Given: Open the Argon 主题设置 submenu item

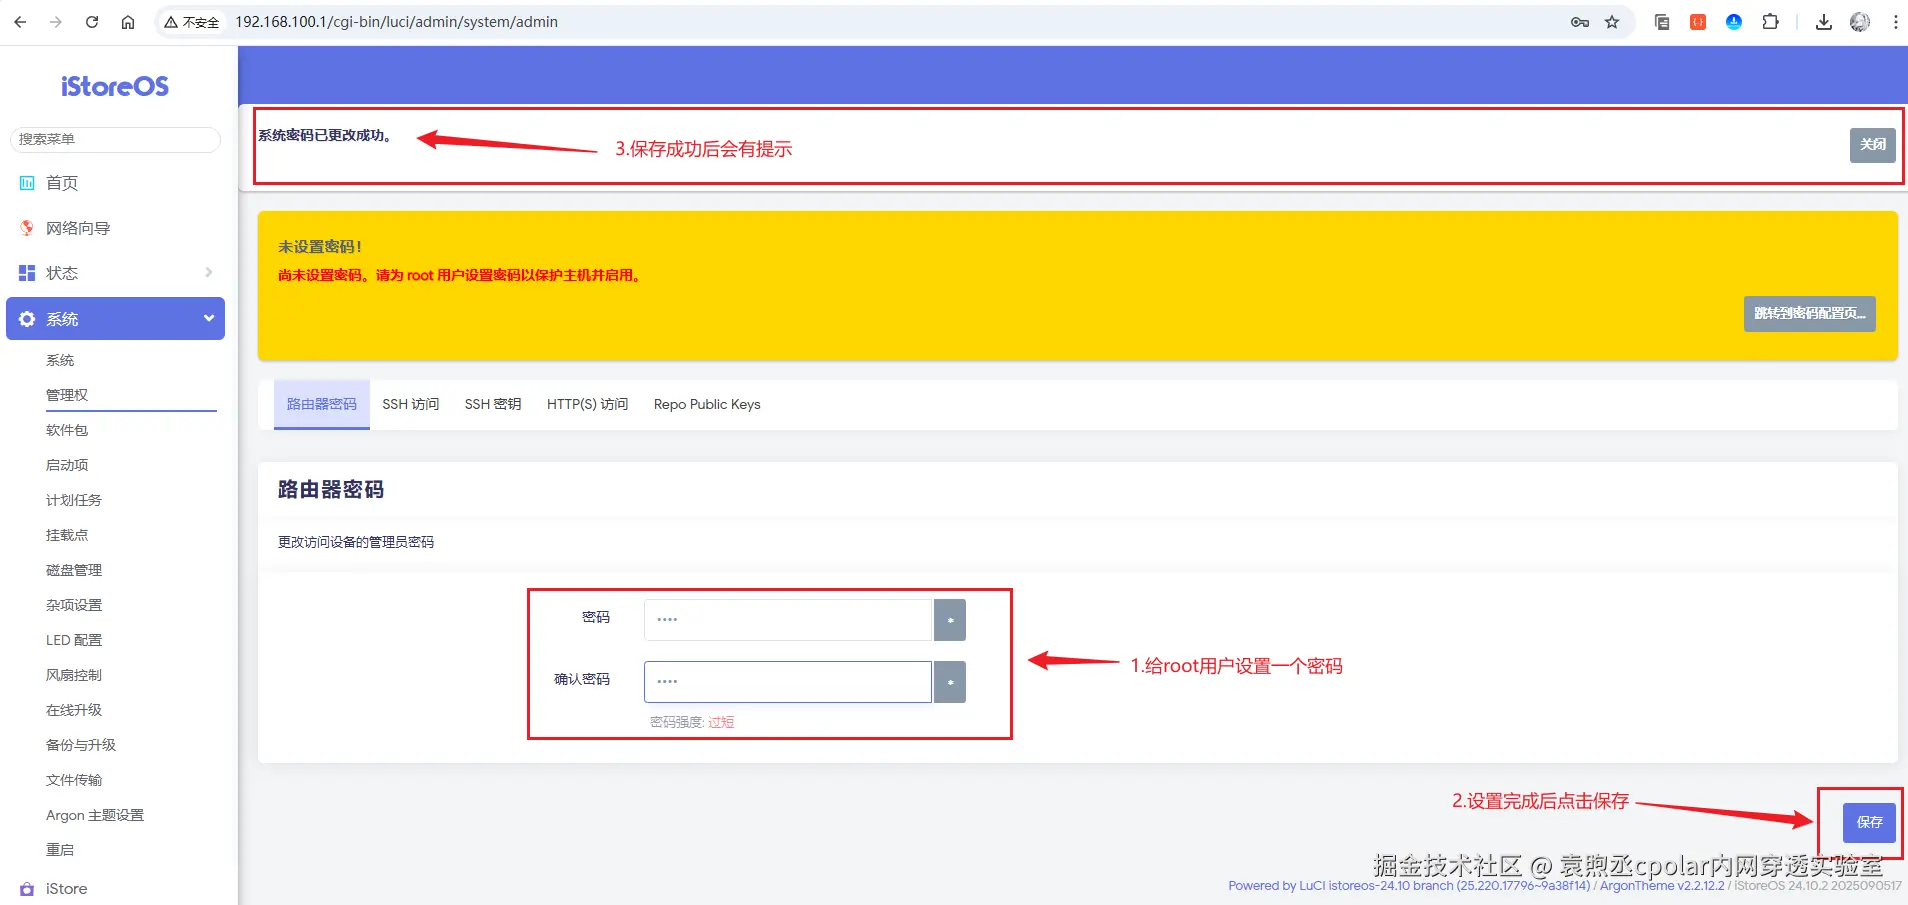Looking at the screenshot, I should (95, 815).
